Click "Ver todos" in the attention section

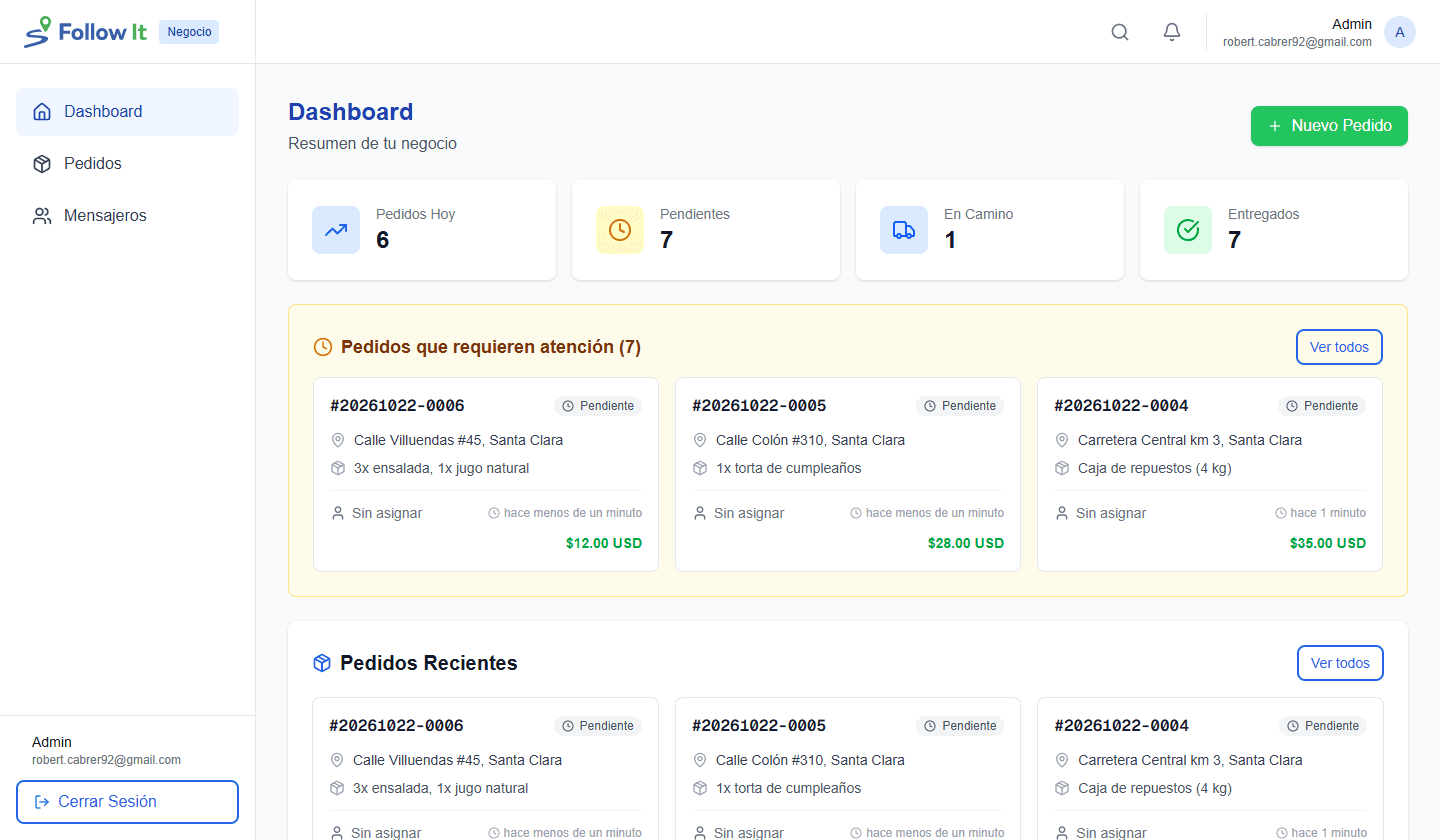(x=1339, y=347)
